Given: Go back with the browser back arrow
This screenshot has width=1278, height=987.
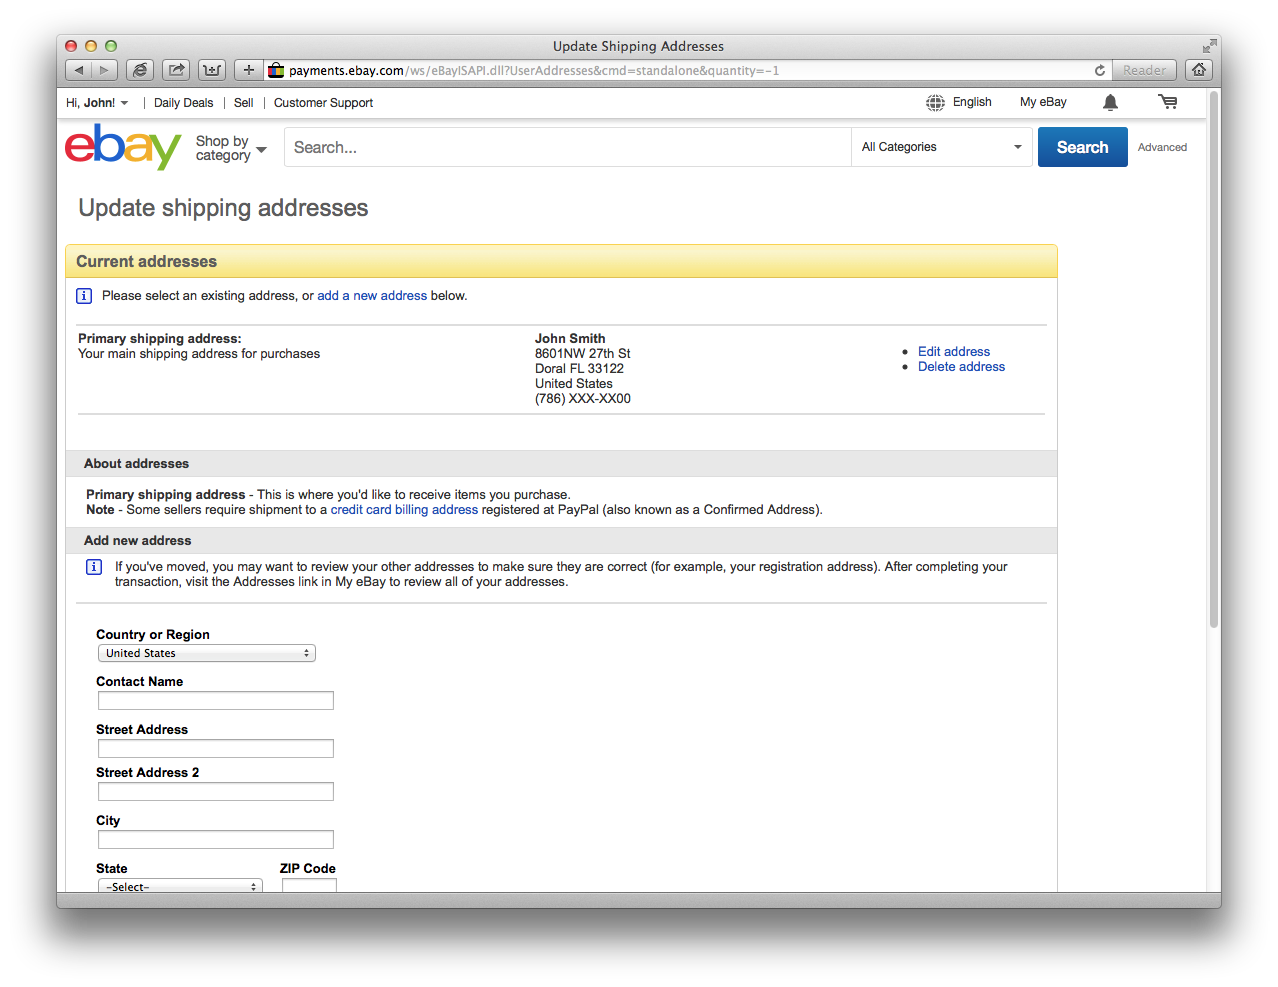Looking at the screenshot, I should pyautogui.click(x=79, y=70).
